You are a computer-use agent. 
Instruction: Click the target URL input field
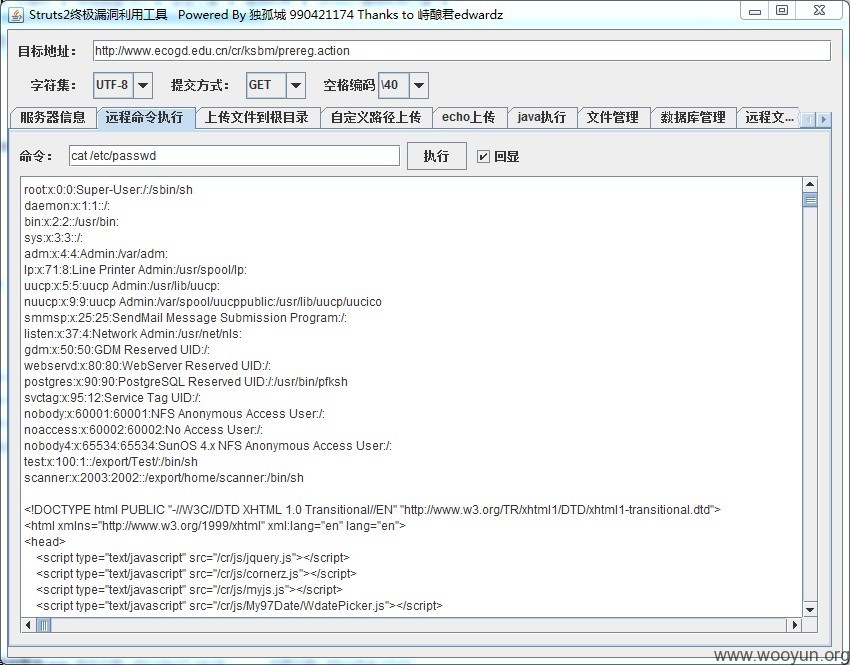462,51
